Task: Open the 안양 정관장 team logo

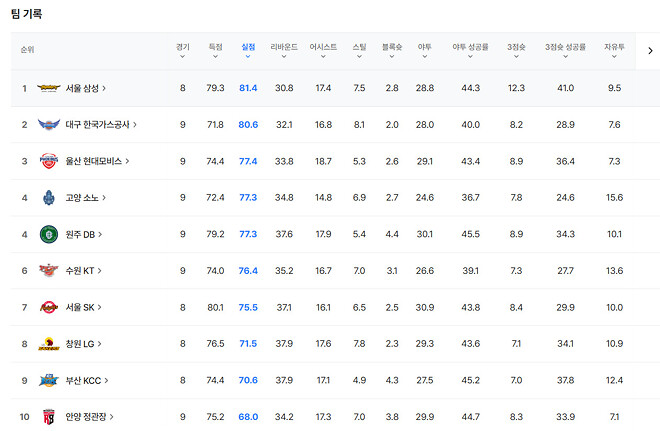Action: click(x=49, y=417)
